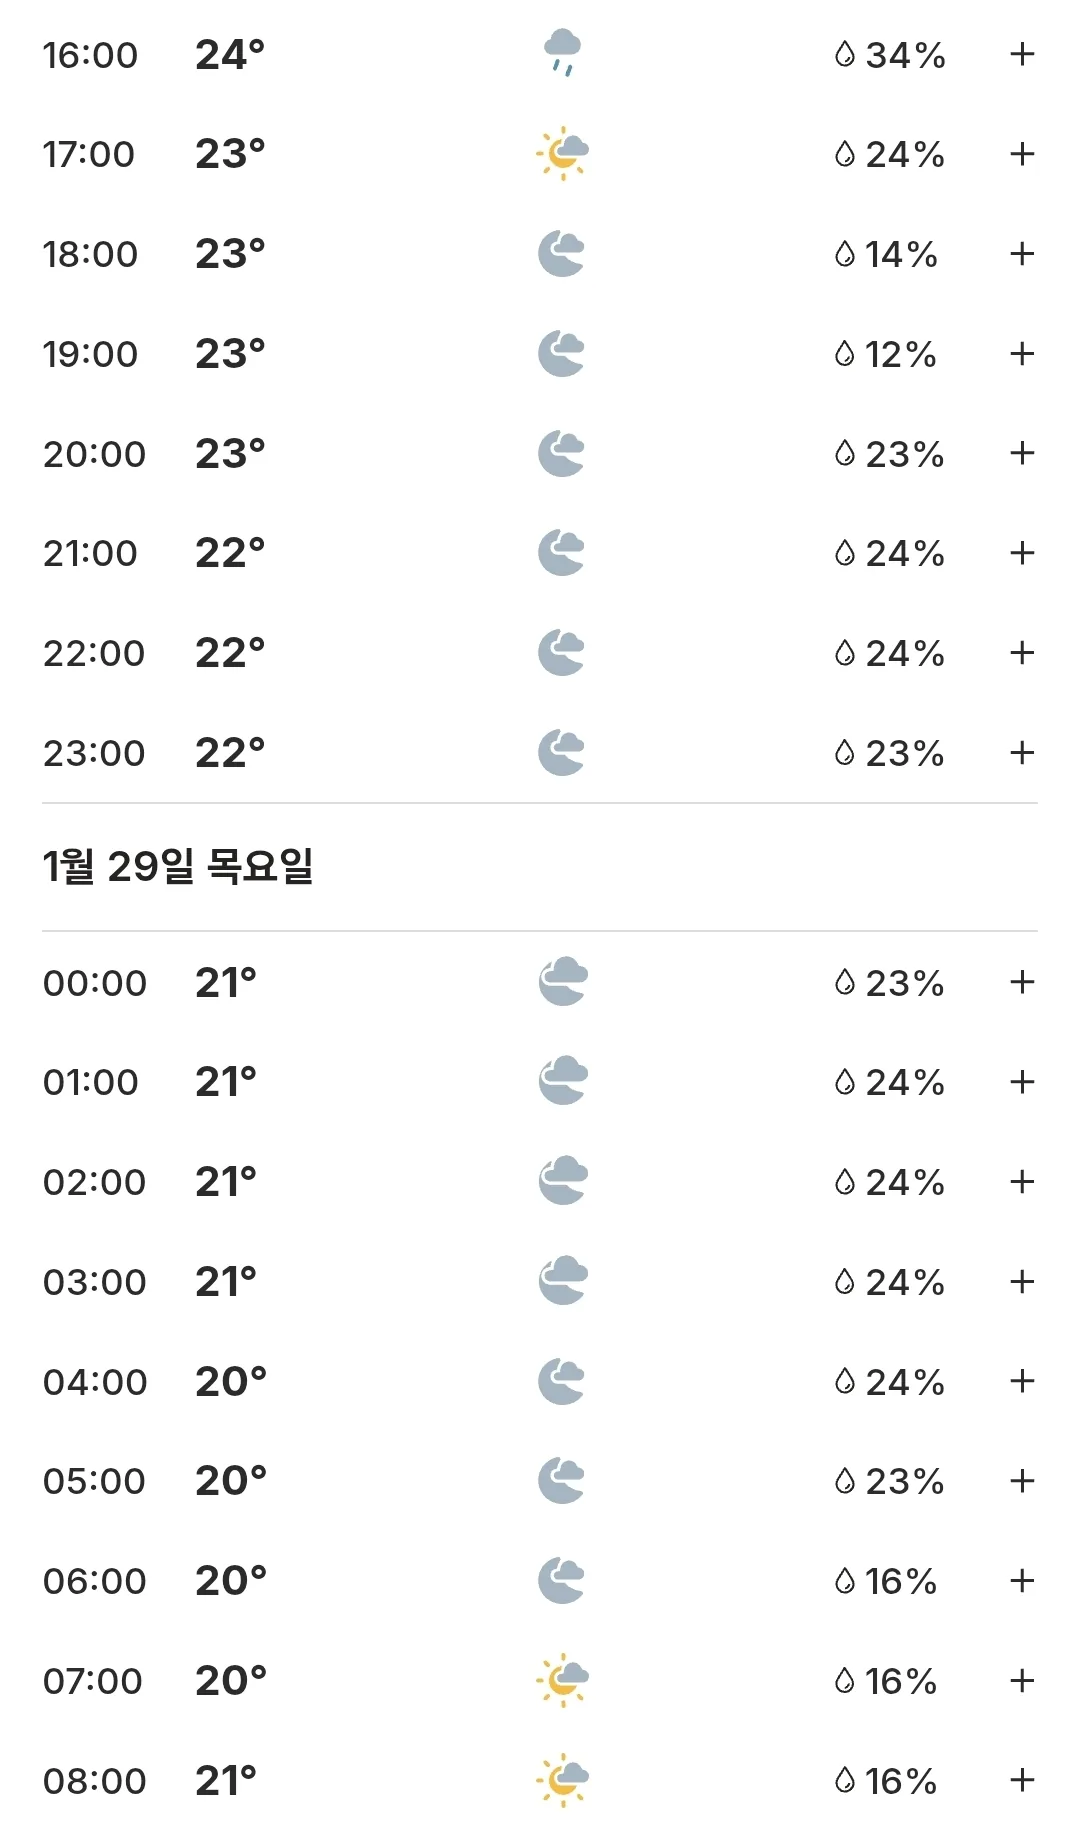
Task: Tap the cloudy night icon at 18:00
Action: point(562,254)
